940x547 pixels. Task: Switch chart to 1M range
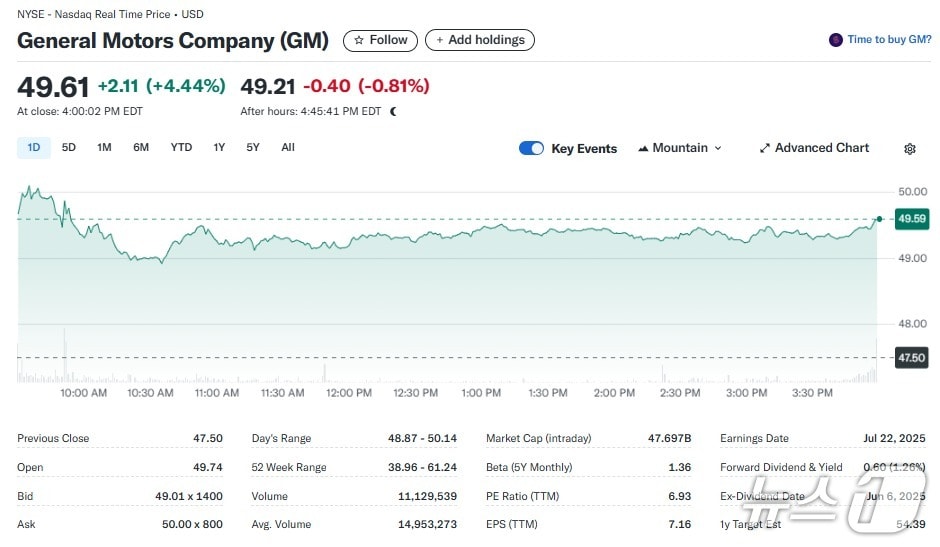[x=104, y=148]
